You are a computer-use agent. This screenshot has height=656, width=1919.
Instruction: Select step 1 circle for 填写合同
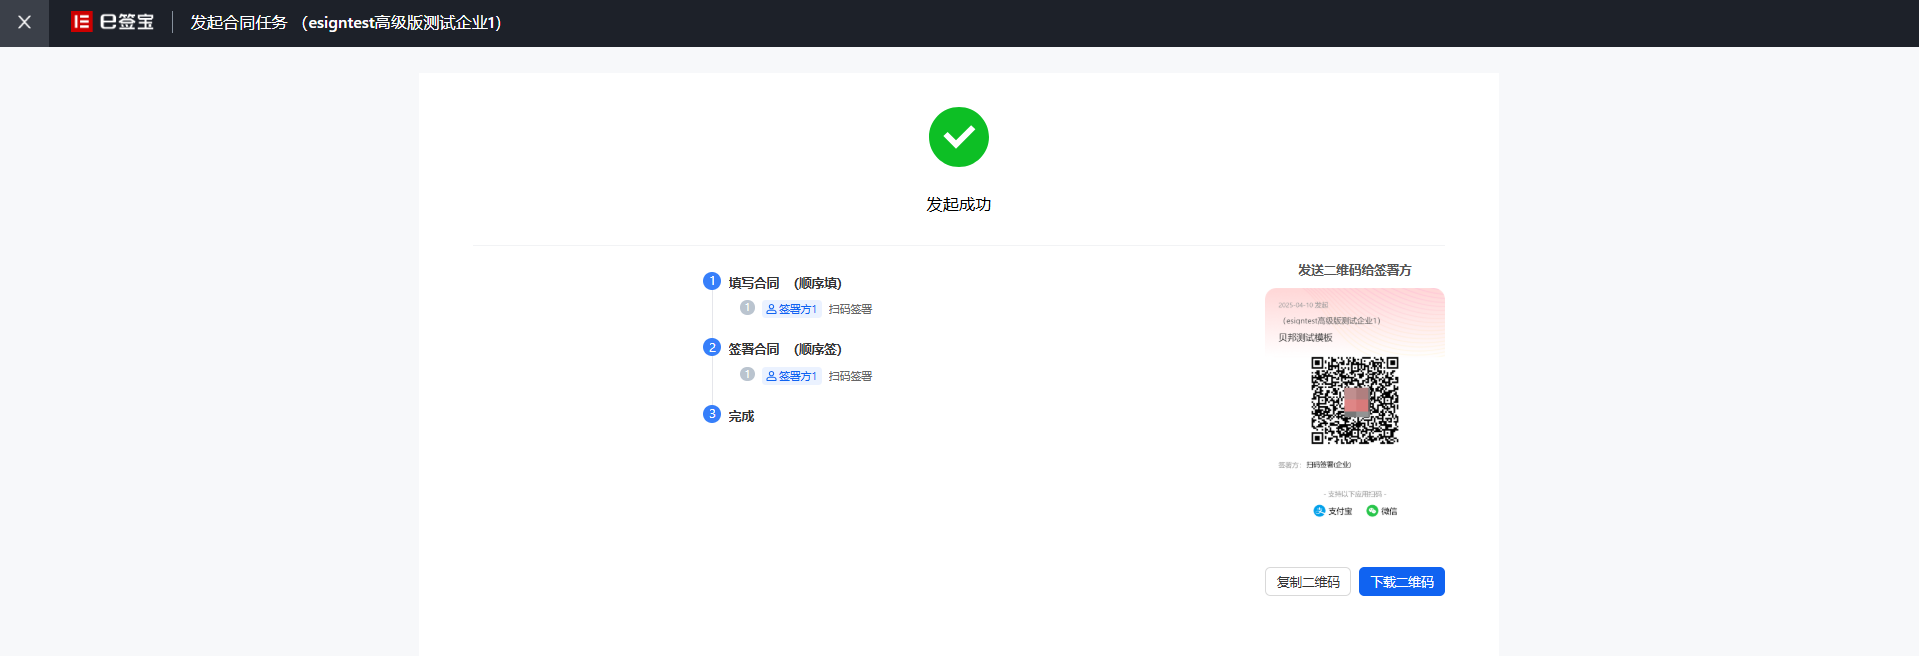point(712,281)
